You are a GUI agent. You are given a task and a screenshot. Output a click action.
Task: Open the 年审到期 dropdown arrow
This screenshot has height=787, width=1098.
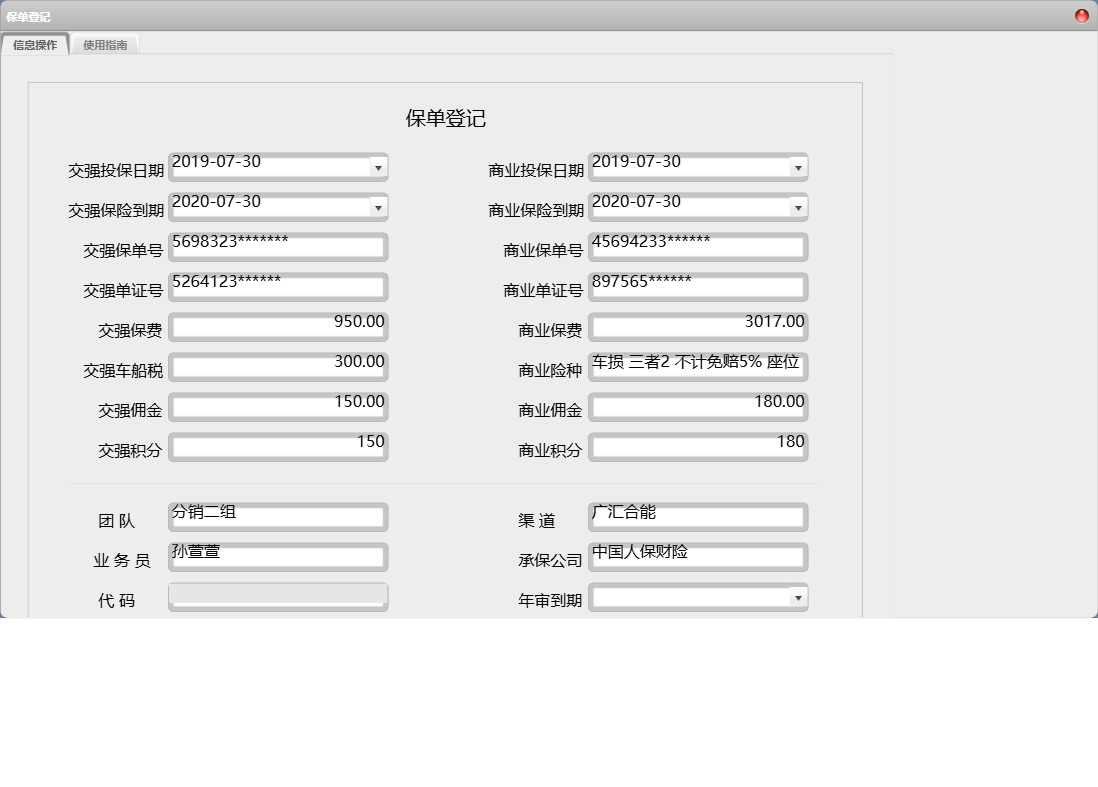798,597
